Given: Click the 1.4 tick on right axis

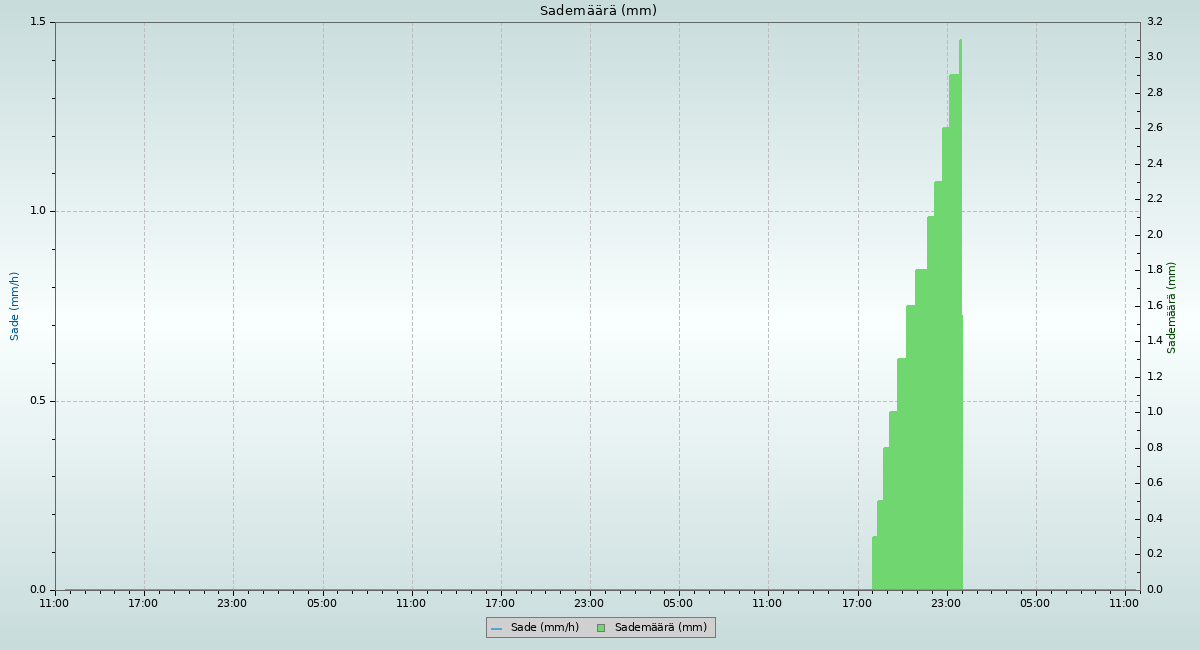Looking at the screenshot, I should tap(1154, 341).
